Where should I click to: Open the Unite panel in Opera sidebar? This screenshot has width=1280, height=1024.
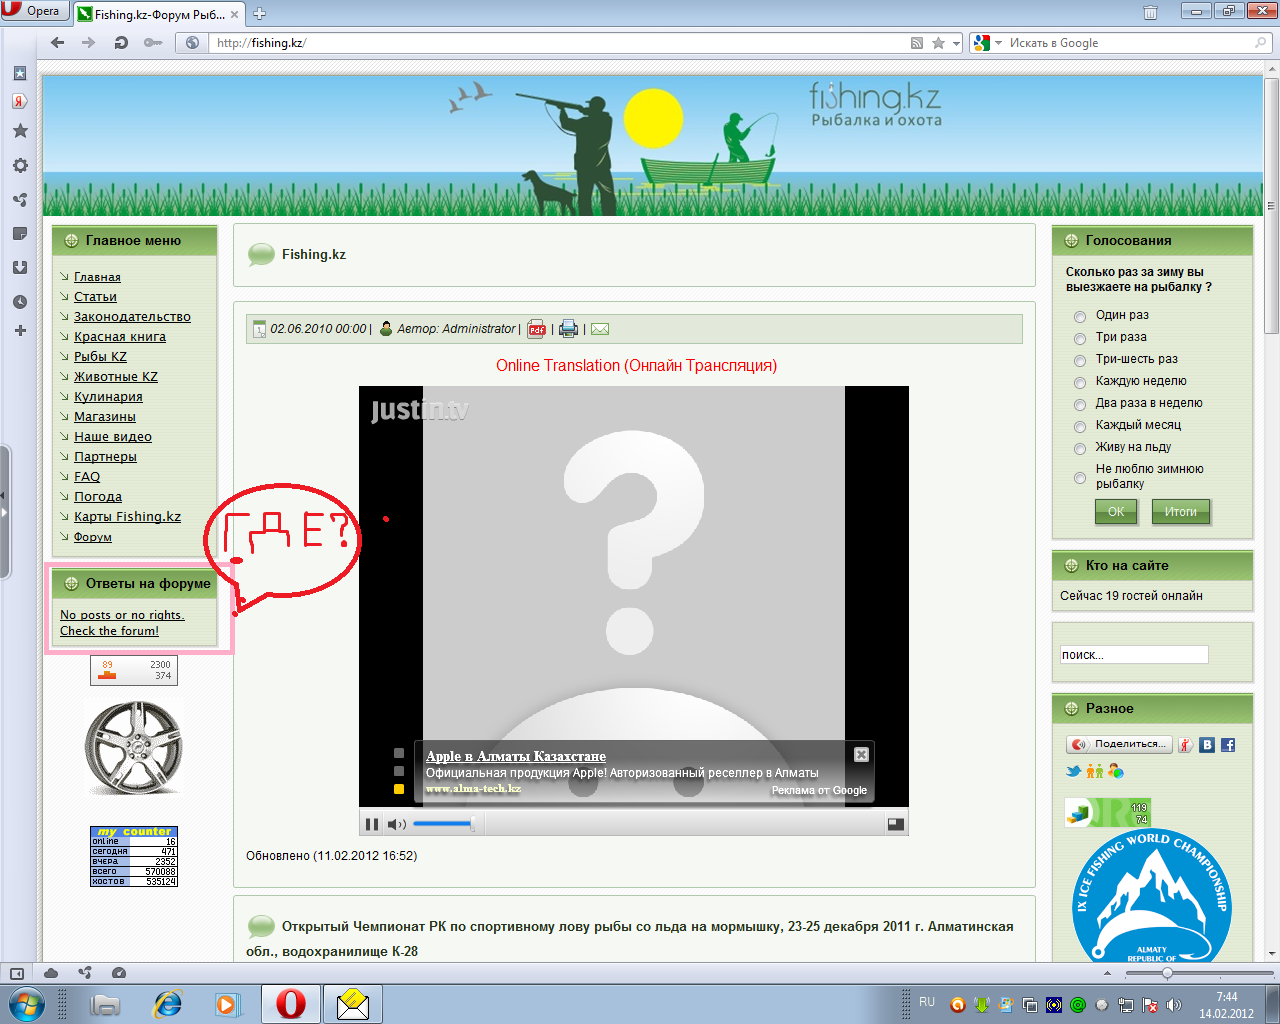(20, 199)
